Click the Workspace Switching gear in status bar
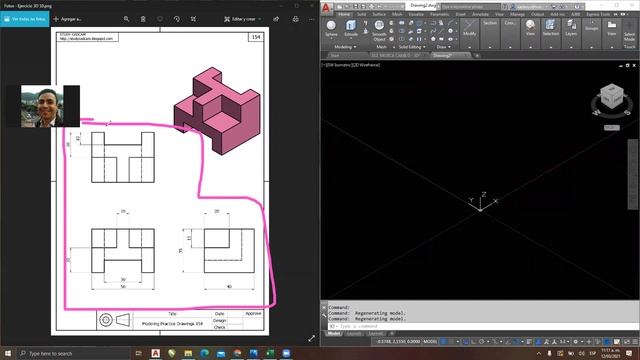Screen dimensions: 640x360 pos(576,342)
